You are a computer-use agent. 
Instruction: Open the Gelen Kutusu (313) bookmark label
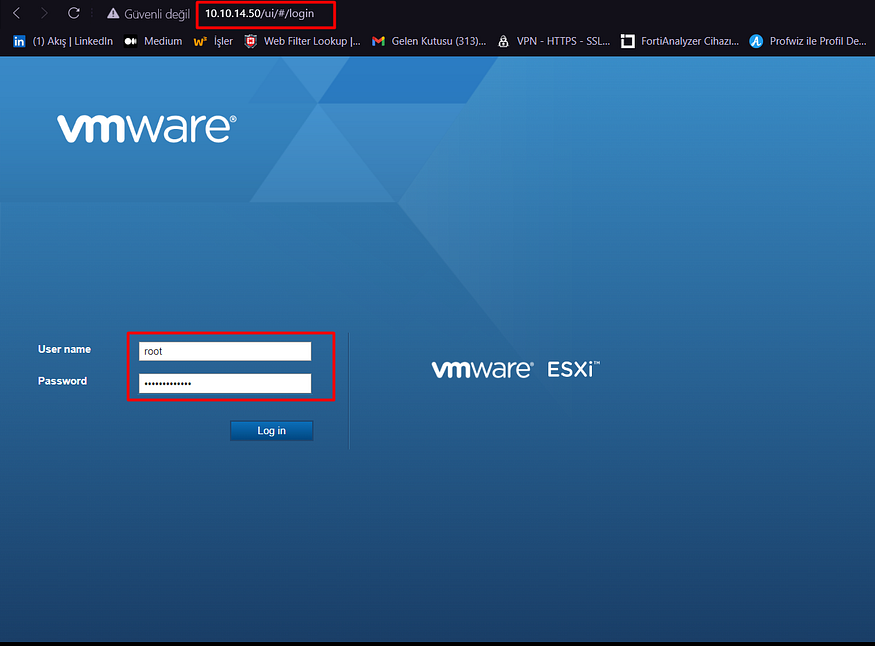pyautogui.click(x=439, y=41)
